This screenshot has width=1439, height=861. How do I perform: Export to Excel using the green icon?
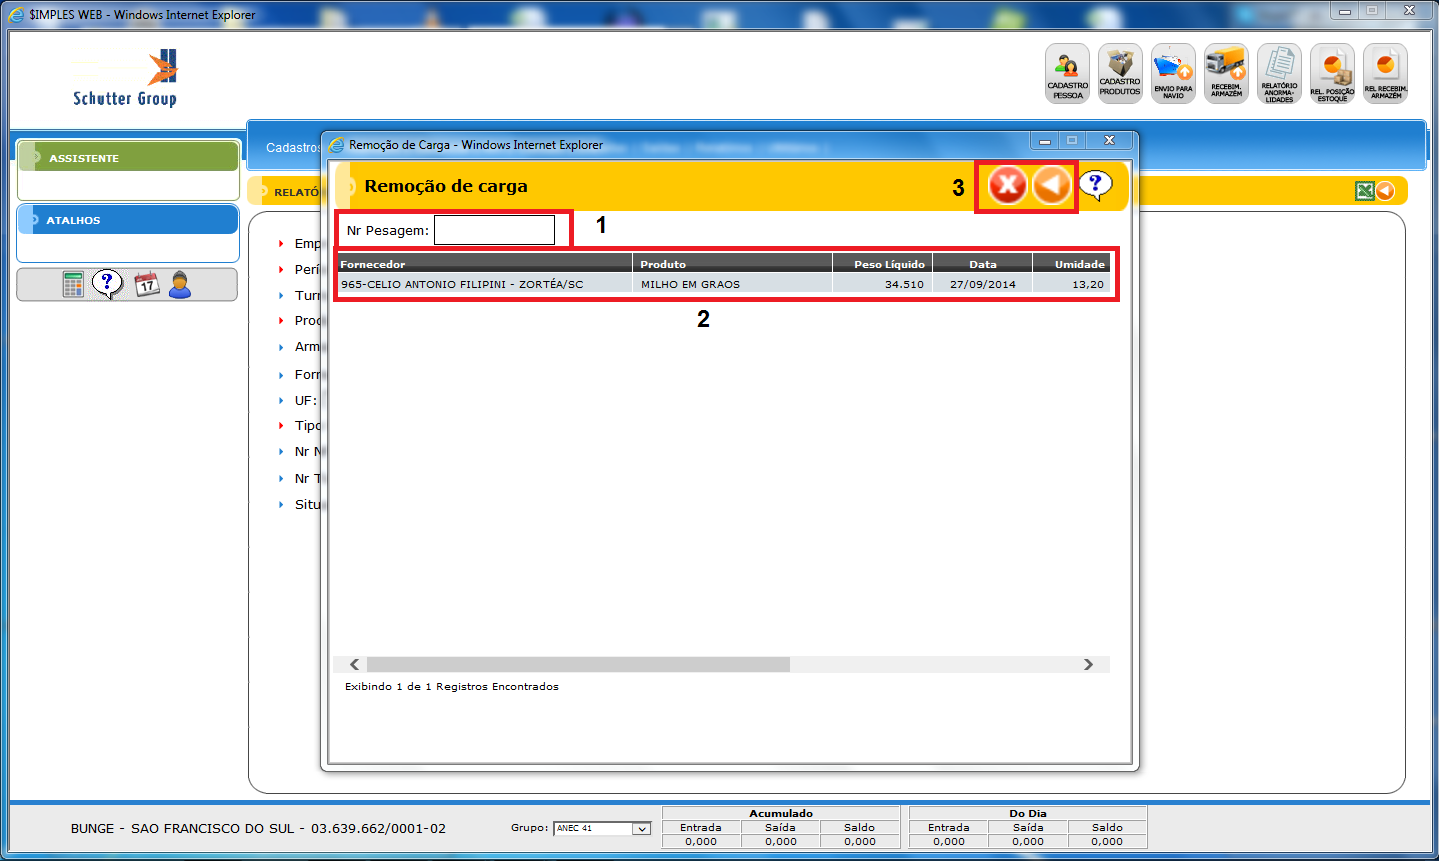pyautogui.click(x=1364, y=191)
